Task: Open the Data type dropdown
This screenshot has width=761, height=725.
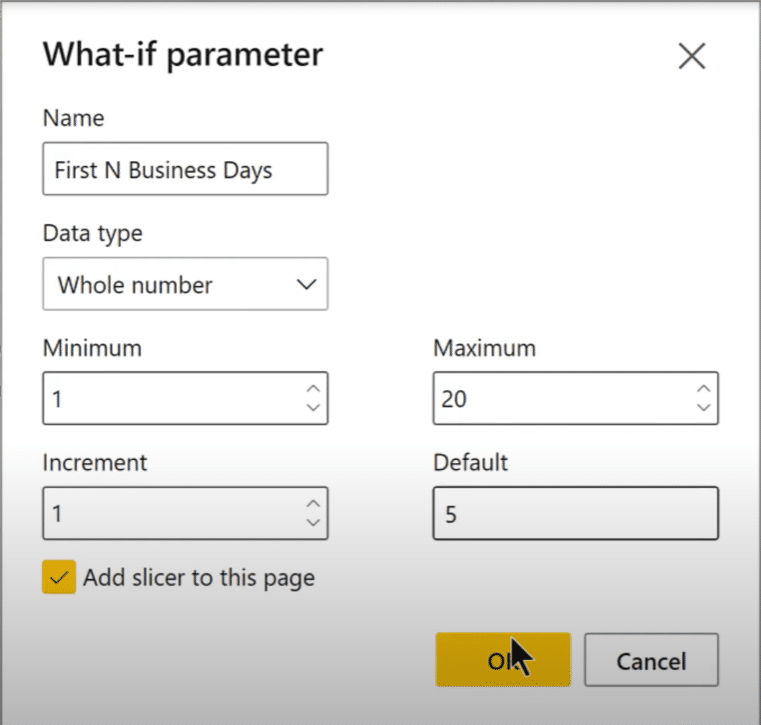Action: point(185,284)
